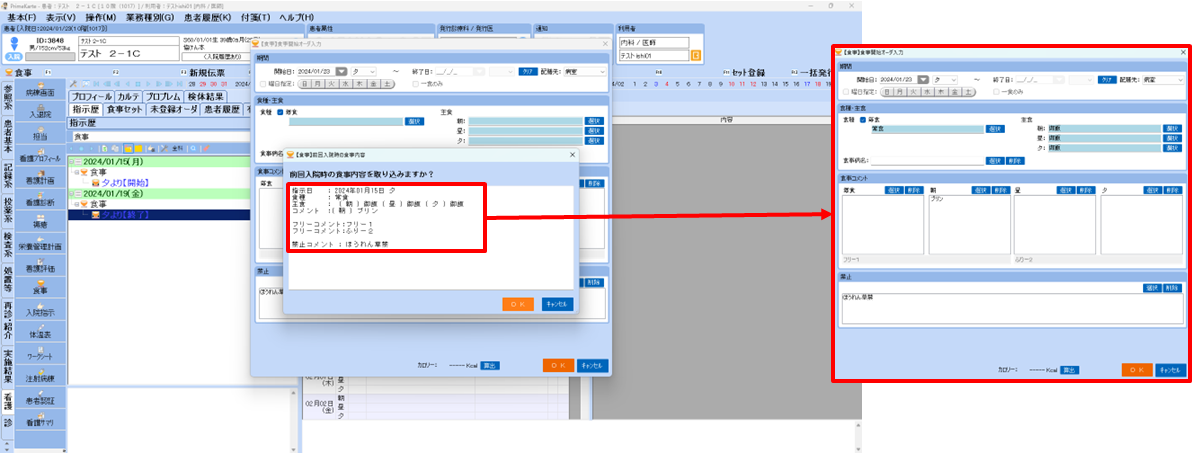Open the 担当 sidebar icon

[x=40, y=131]
